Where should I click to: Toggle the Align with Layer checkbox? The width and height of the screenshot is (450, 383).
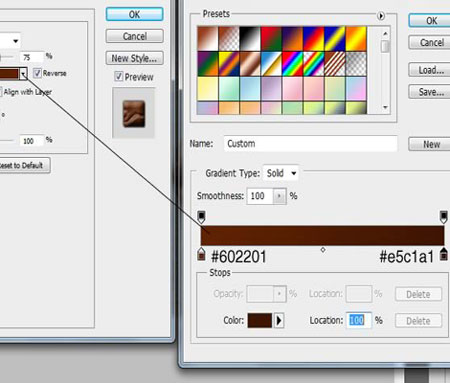coord(0,92)
